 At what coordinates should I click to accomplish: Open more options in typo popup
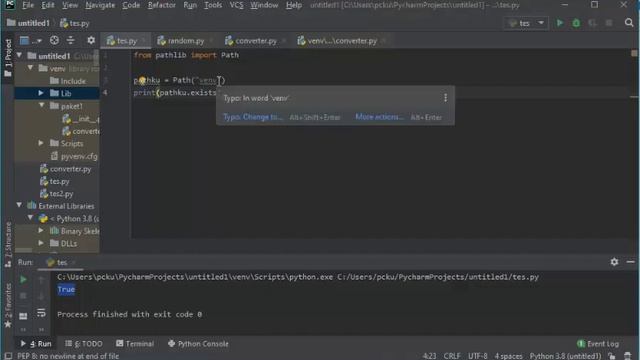pyautogui.click(x=445, y=98)
